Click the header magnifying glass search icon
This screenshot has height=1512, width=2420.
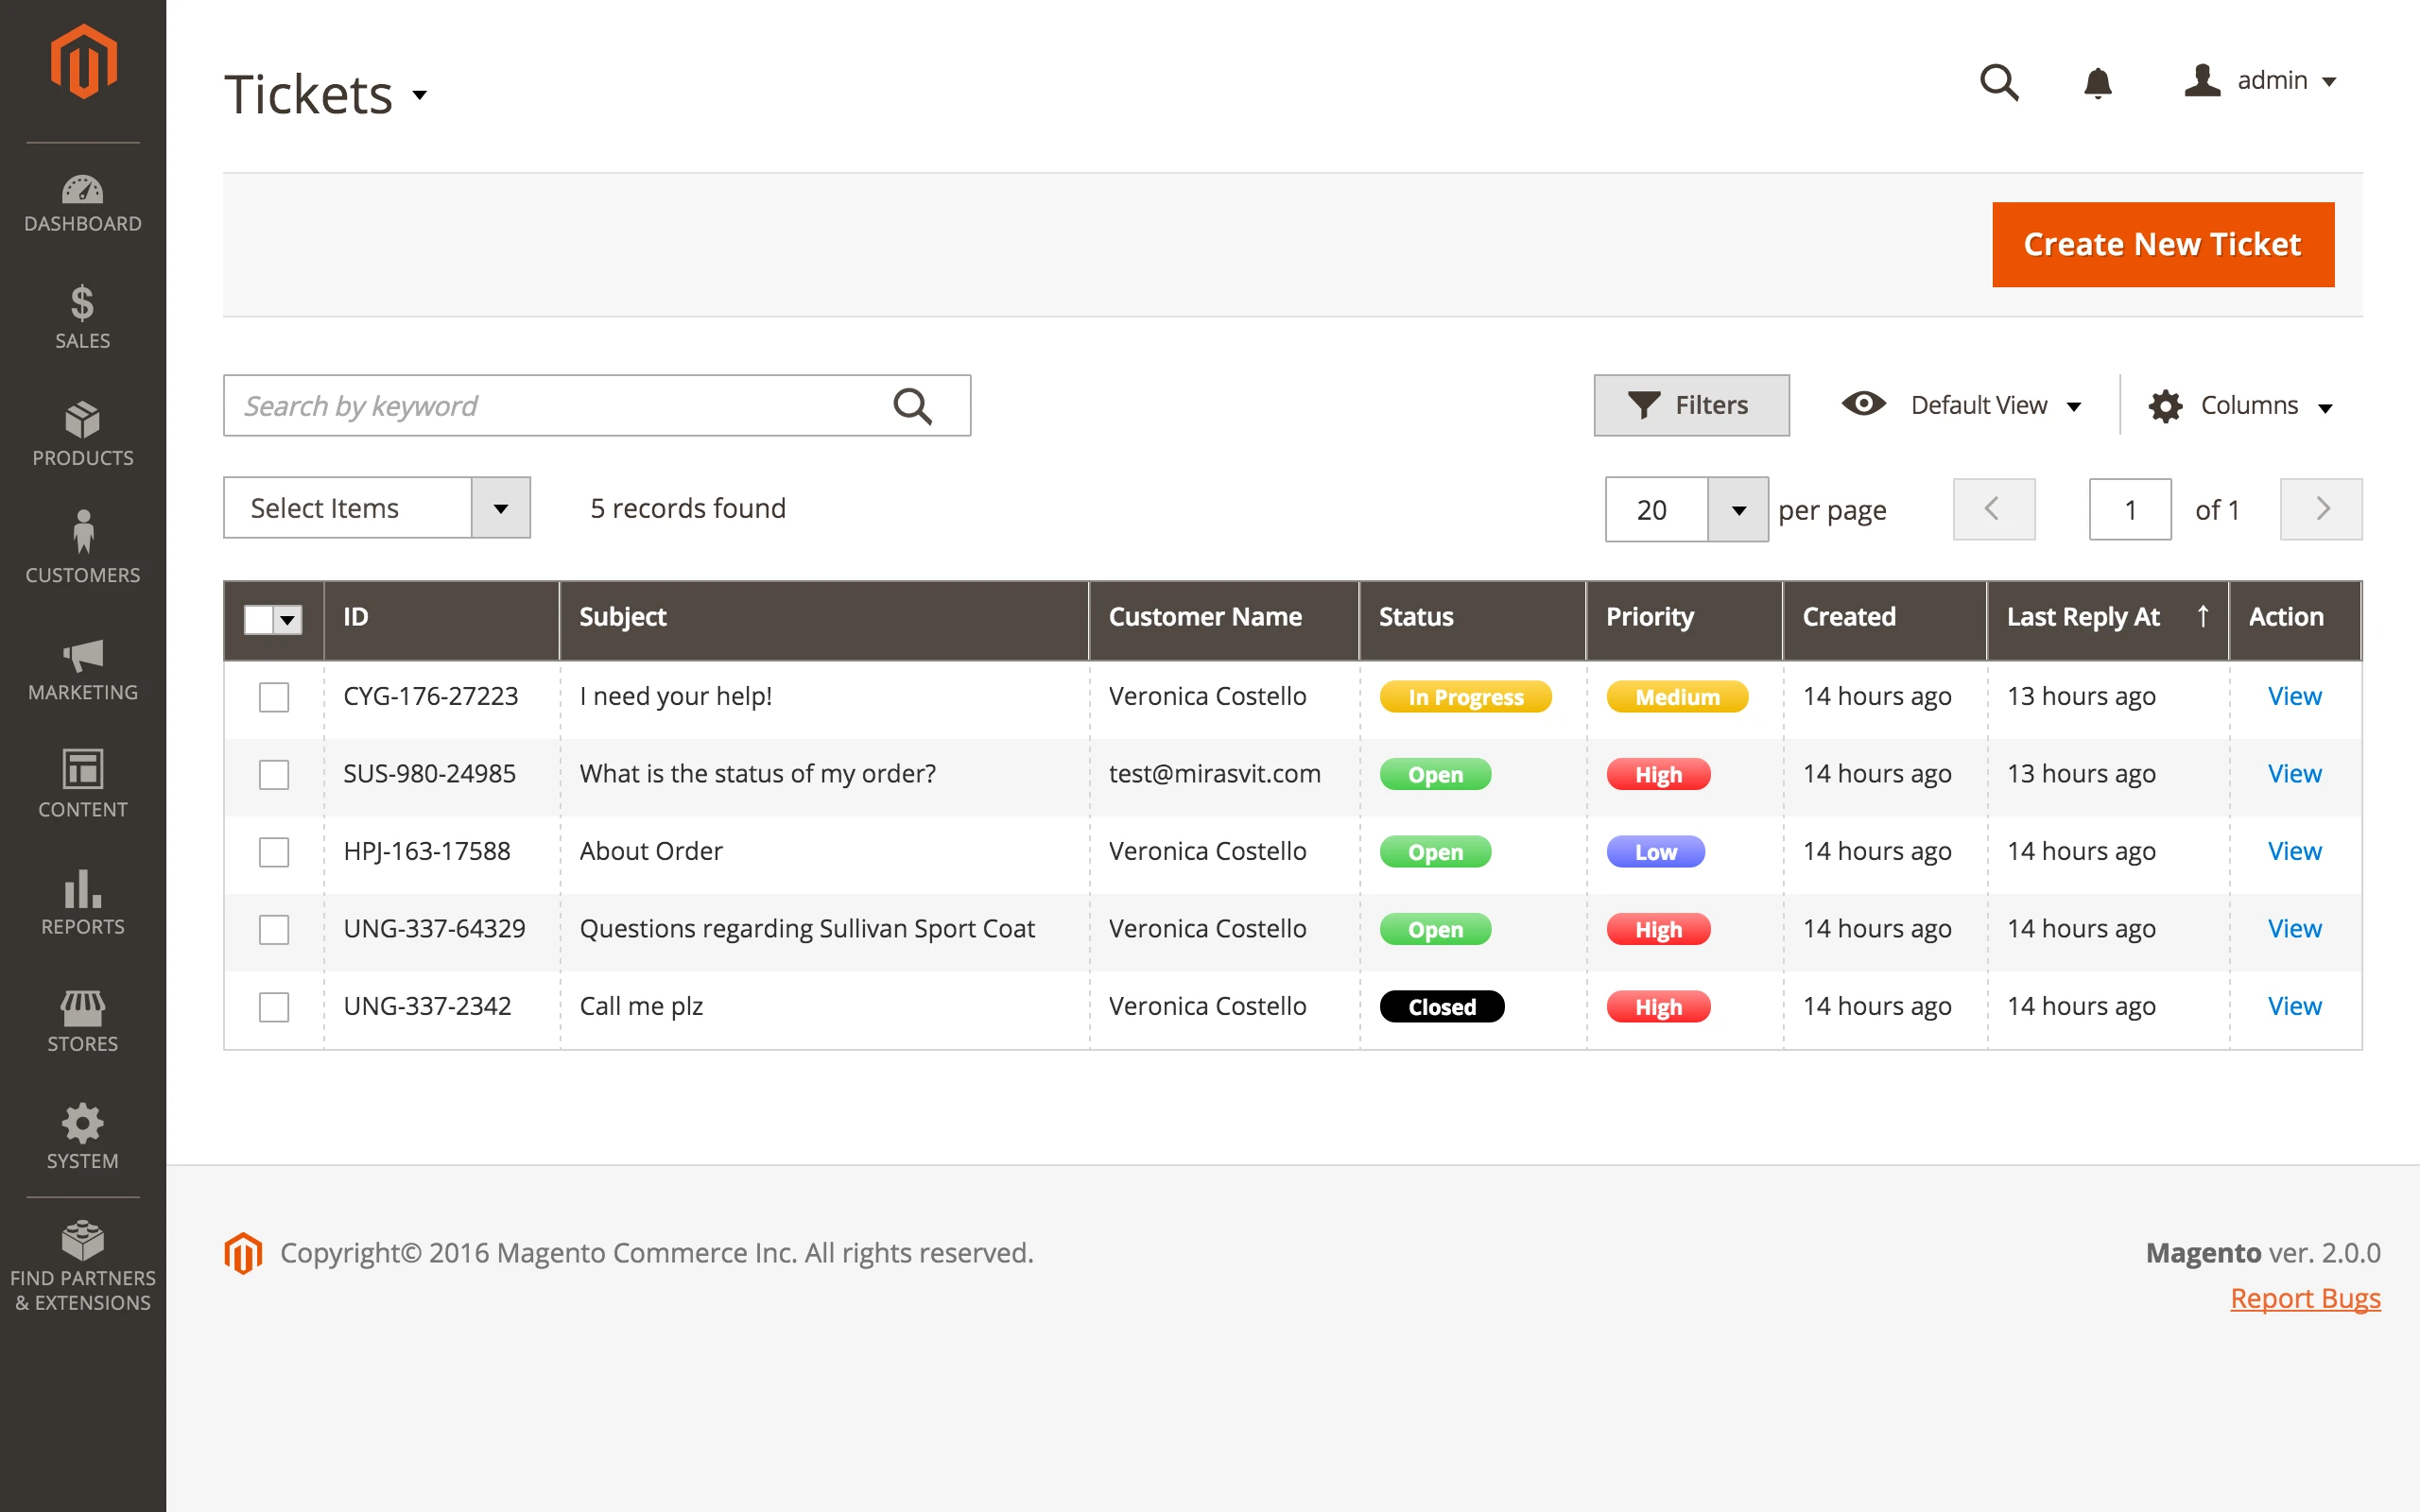point(1999,83)
